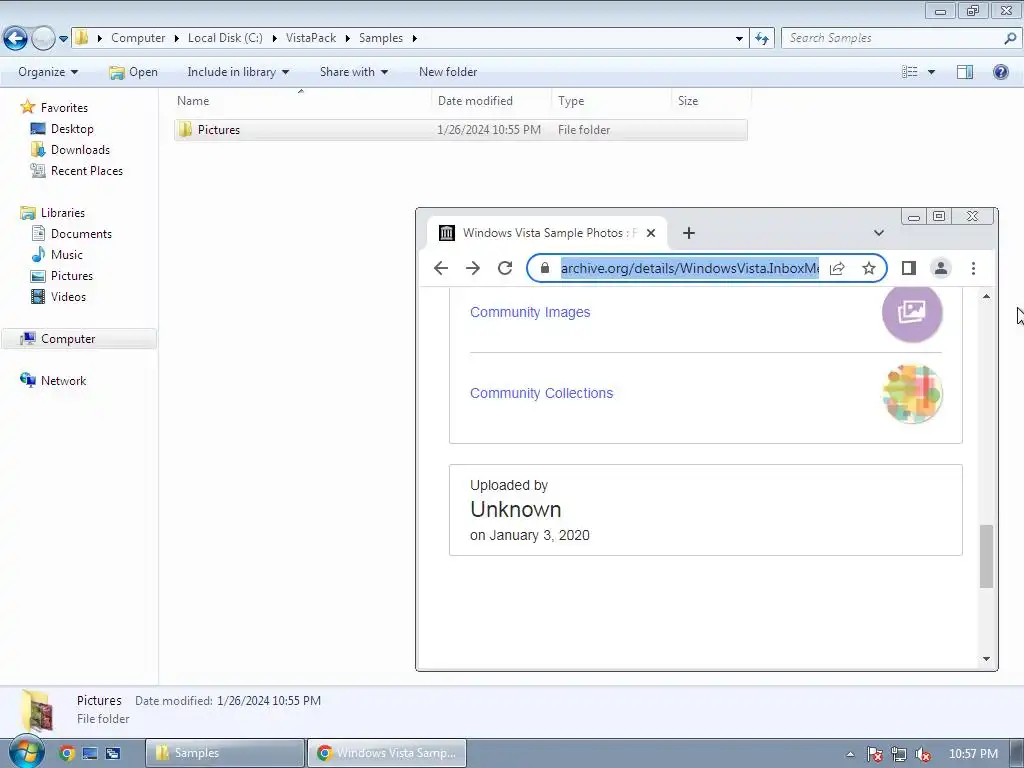The height and width of the screenshot is (768, 1024).
Task: Select the Local Disk (C:) breadcrumb
Action: [225, 39]
